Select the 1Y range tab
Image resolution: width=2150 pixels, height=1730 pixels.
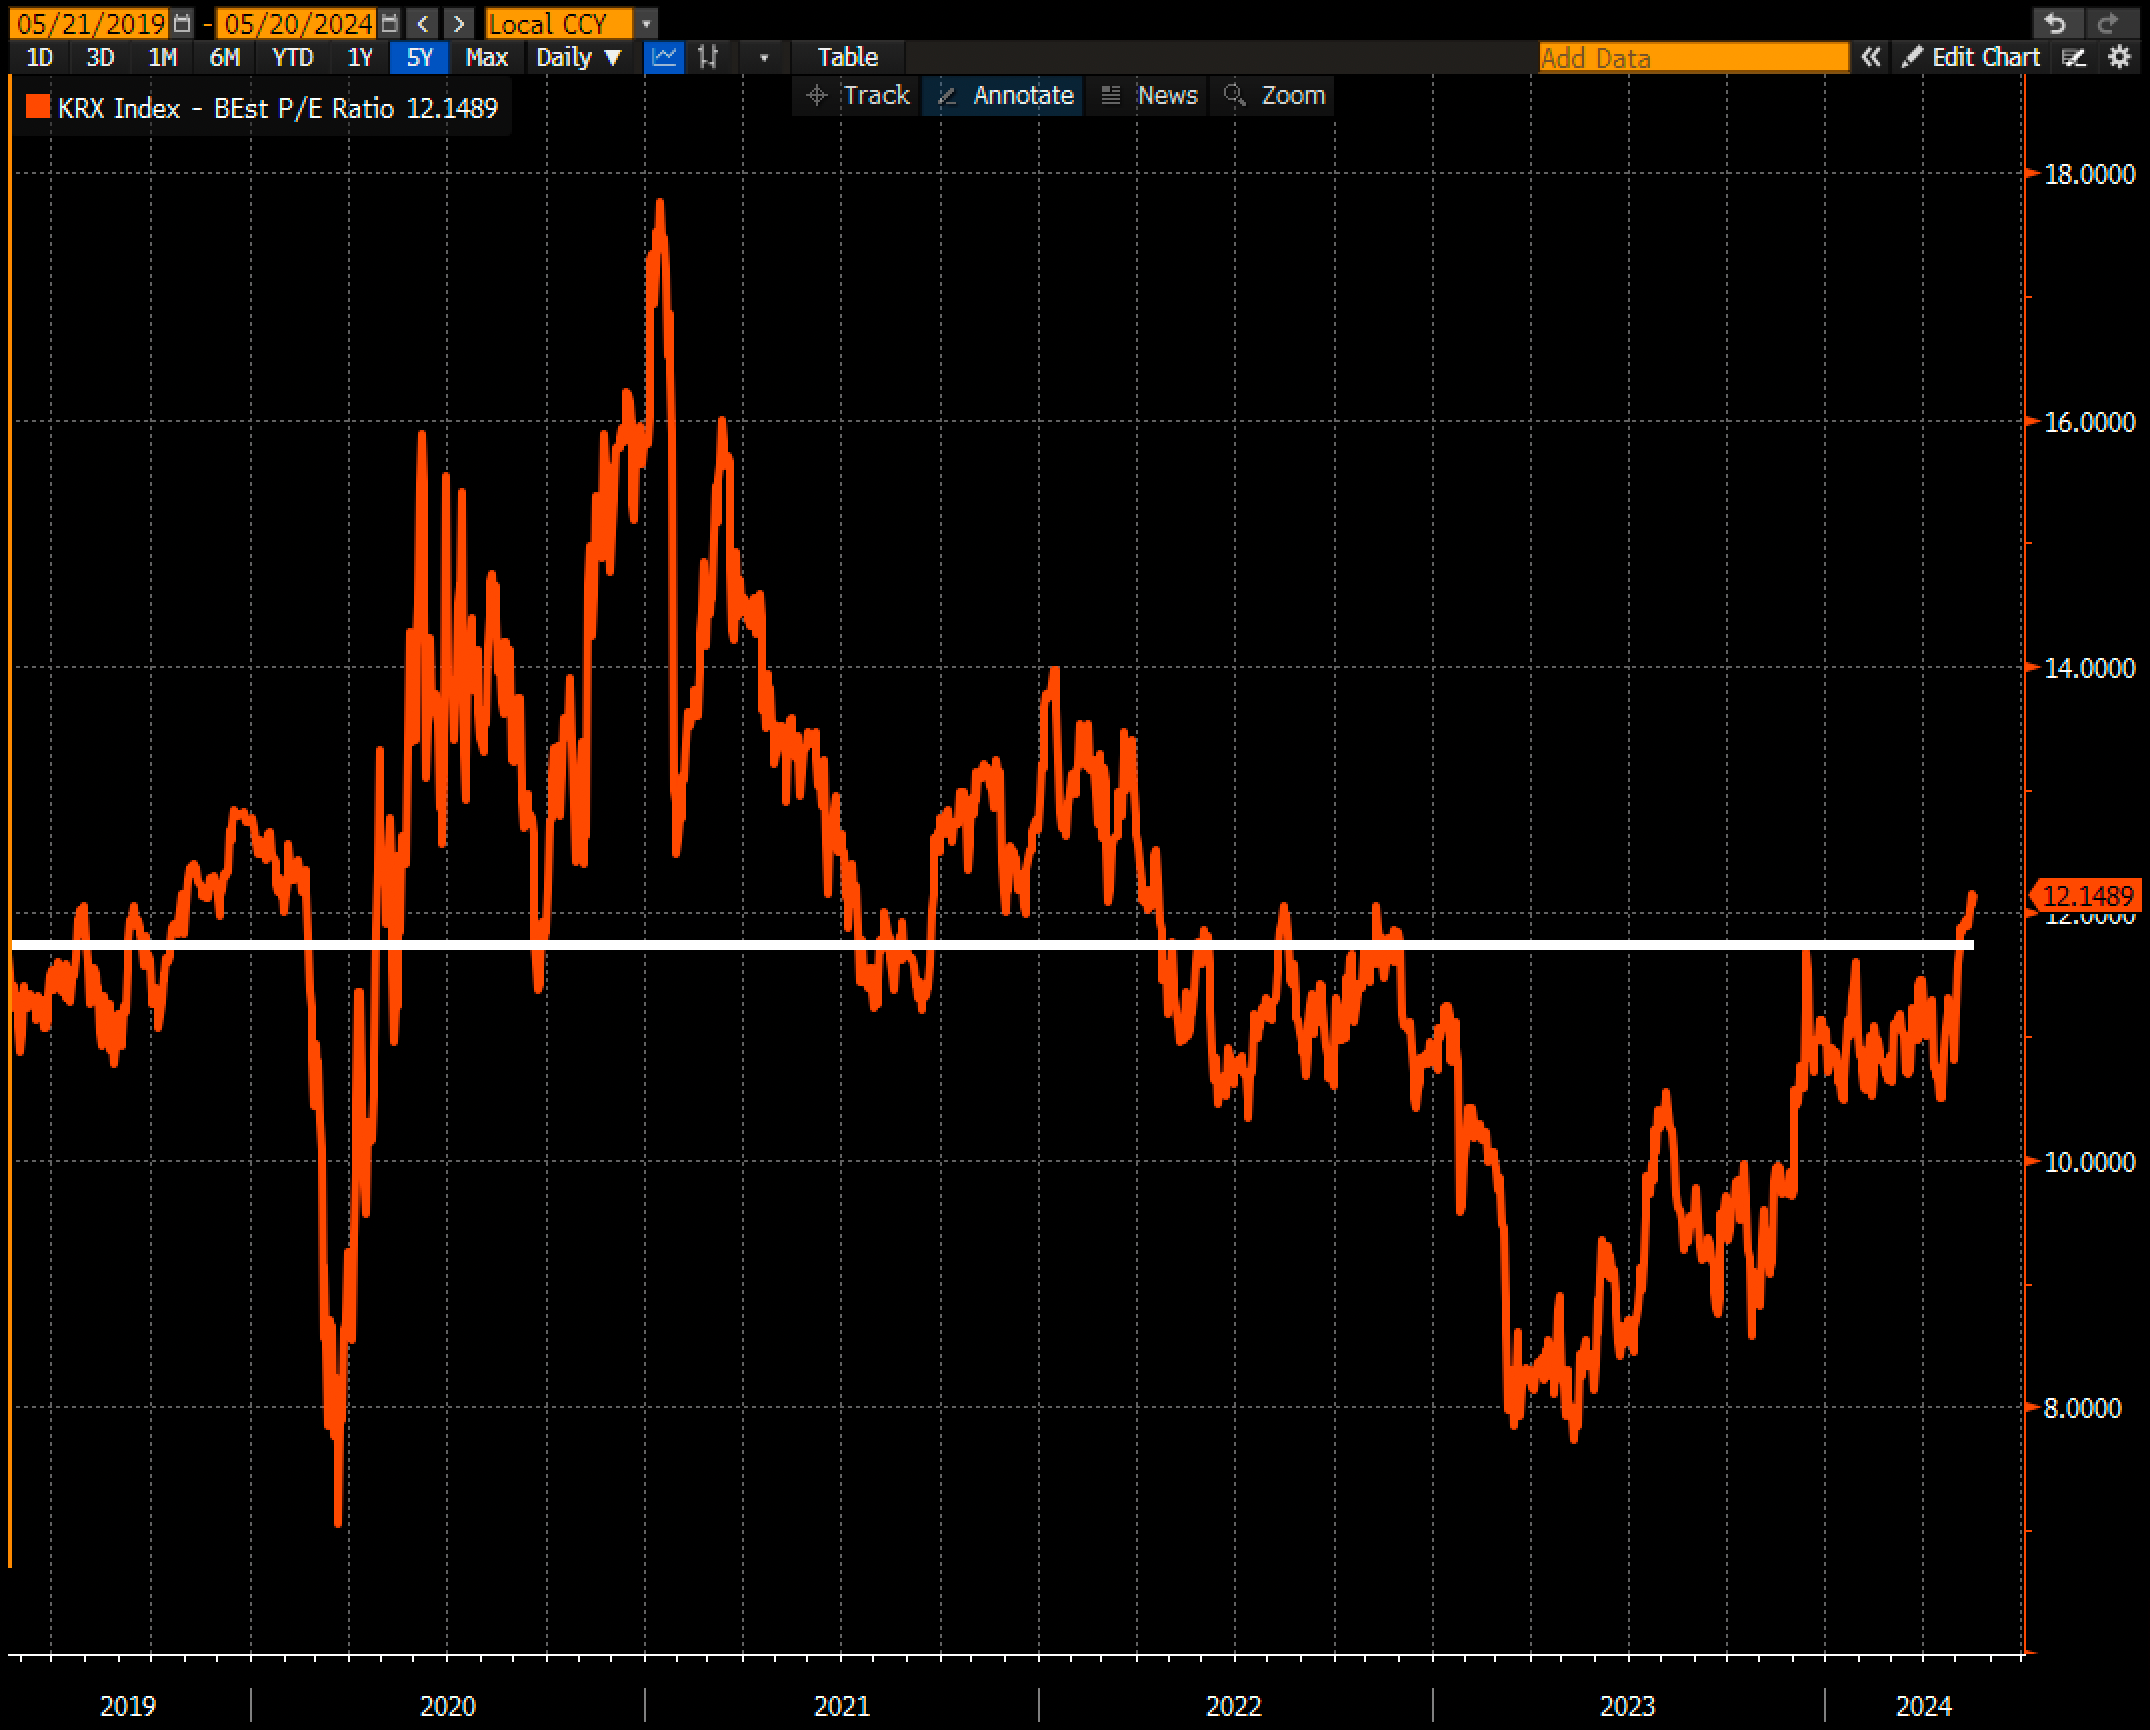click(x=360, y=58)
